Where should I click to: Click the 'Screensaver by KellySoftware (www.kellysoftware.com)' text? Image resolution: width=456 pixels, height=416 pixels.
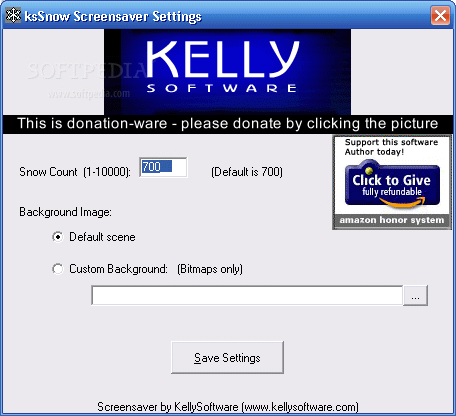(x=228, y=407)
